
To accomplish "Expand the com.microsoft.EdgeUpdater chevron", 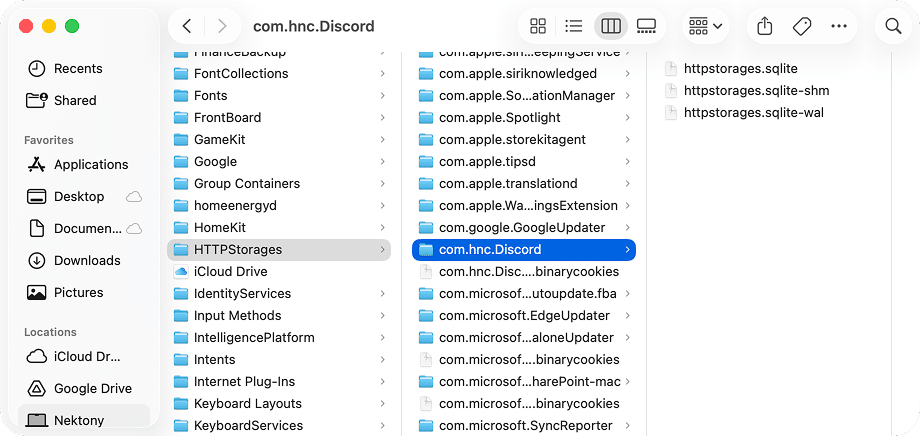I will click(x=627, y=316).
